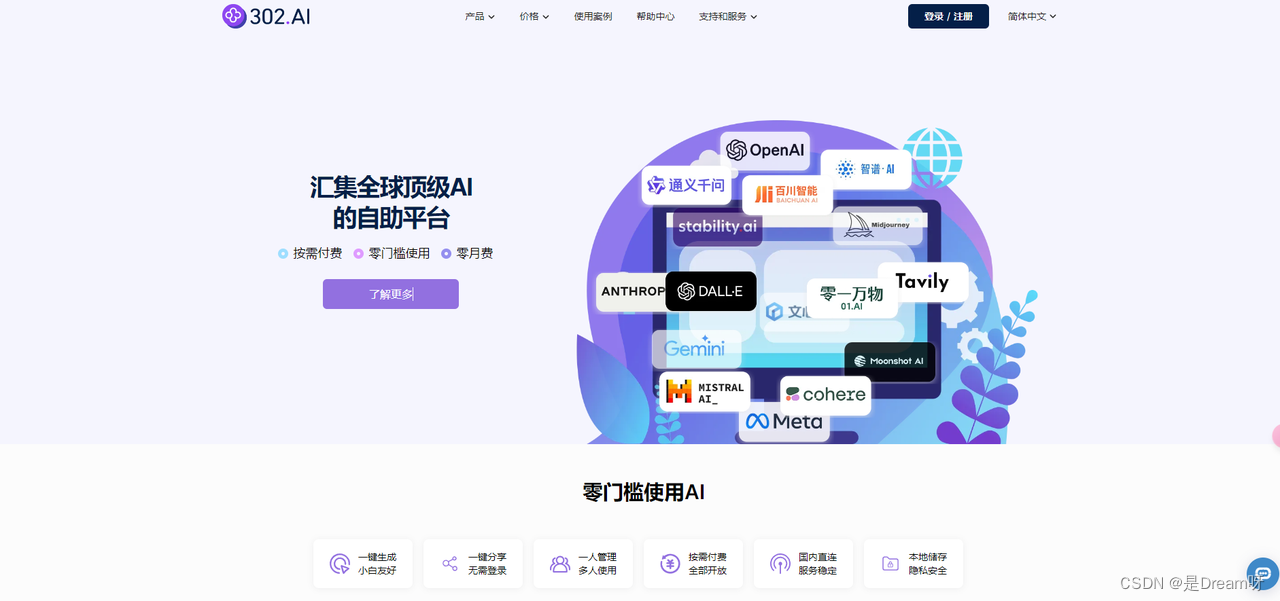The height and width of the screenshot is (601, 1280).
Task: Click the DALL·E logo card
Action: coord(711,291)
